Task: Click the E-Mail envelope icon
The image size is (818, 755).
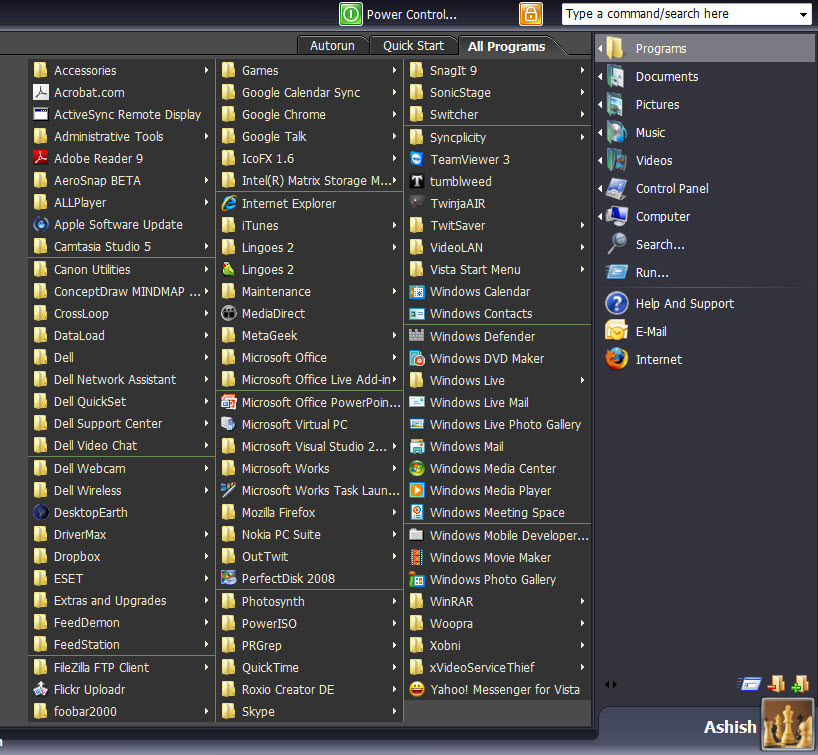Action: [617, 331]
